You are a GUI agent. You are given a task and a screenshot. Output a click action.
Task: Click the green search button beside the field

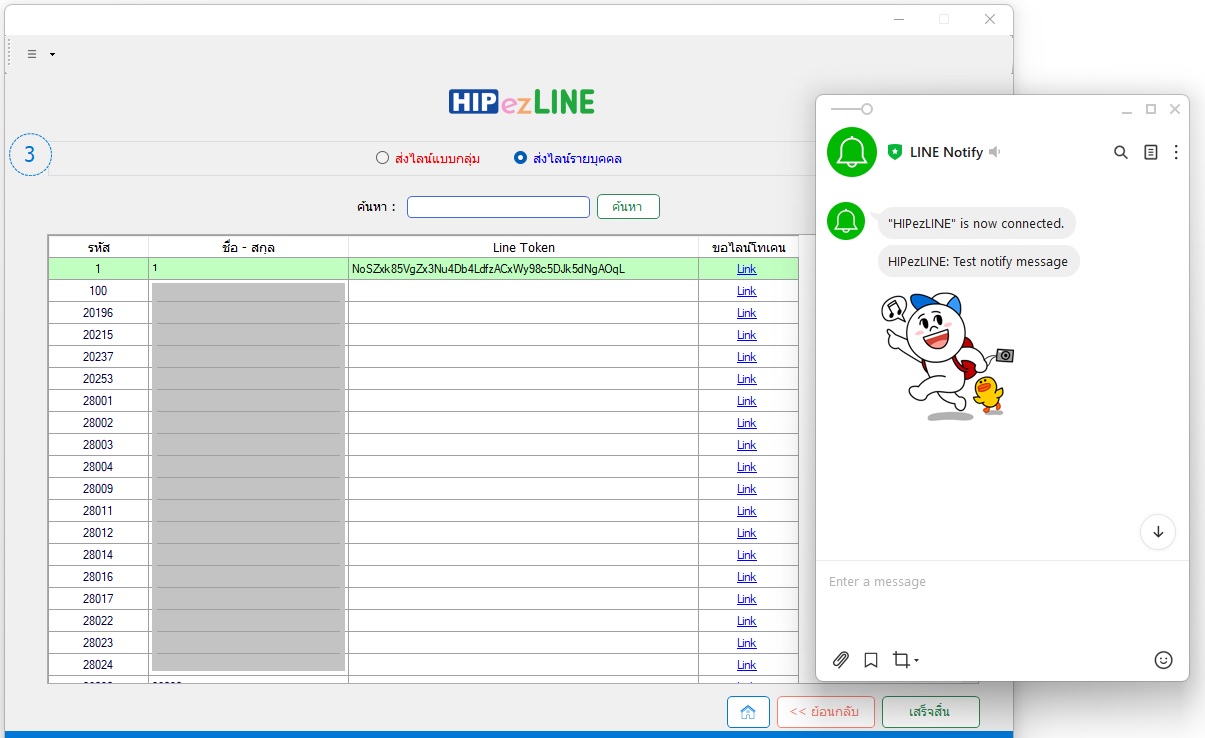pyautogui.click(x=628, y=207)
